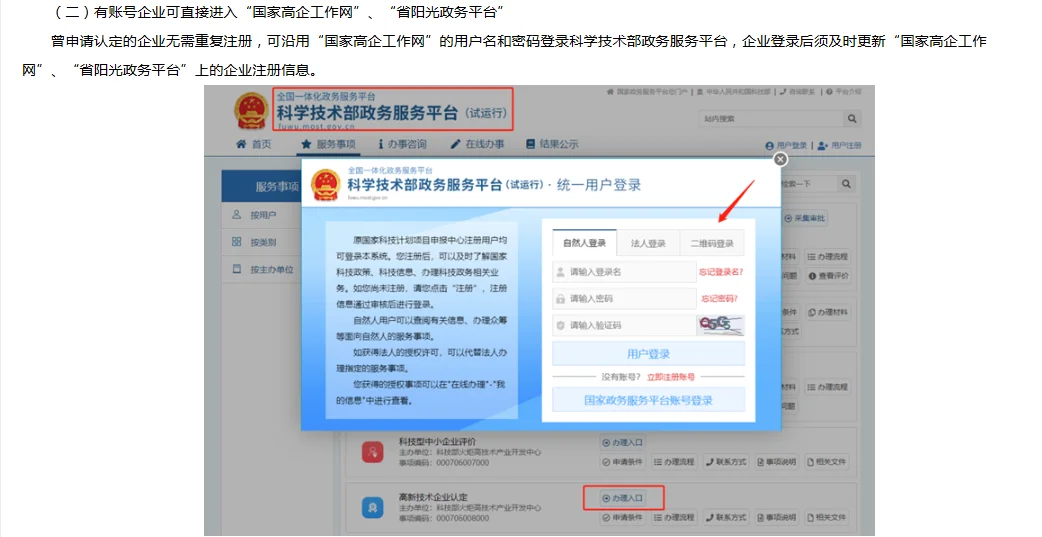The width and height of the screenshot is (1042, 537).
Task: Select 按类别 in the sidebar
Action: pyautogui.click(x=261, y=243)
